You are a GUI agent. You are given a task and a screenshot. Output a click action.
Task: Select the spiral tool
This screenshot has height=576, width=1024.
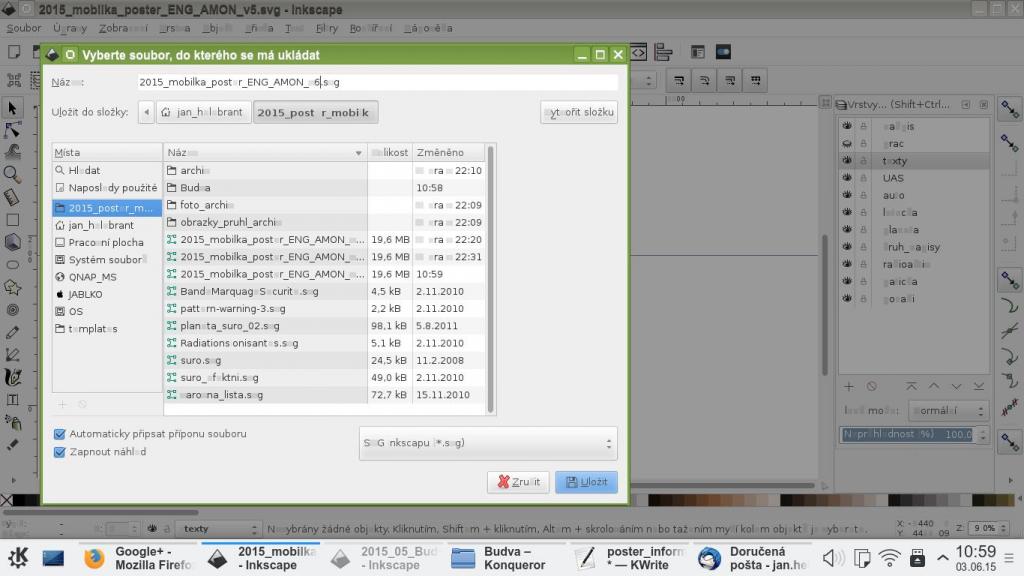[x=12, y=310]
